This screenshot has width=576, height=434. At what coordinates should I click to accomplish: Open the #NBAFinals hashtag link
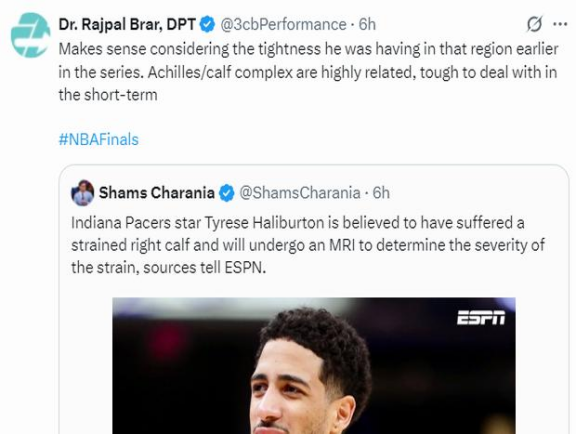point(98,139)
